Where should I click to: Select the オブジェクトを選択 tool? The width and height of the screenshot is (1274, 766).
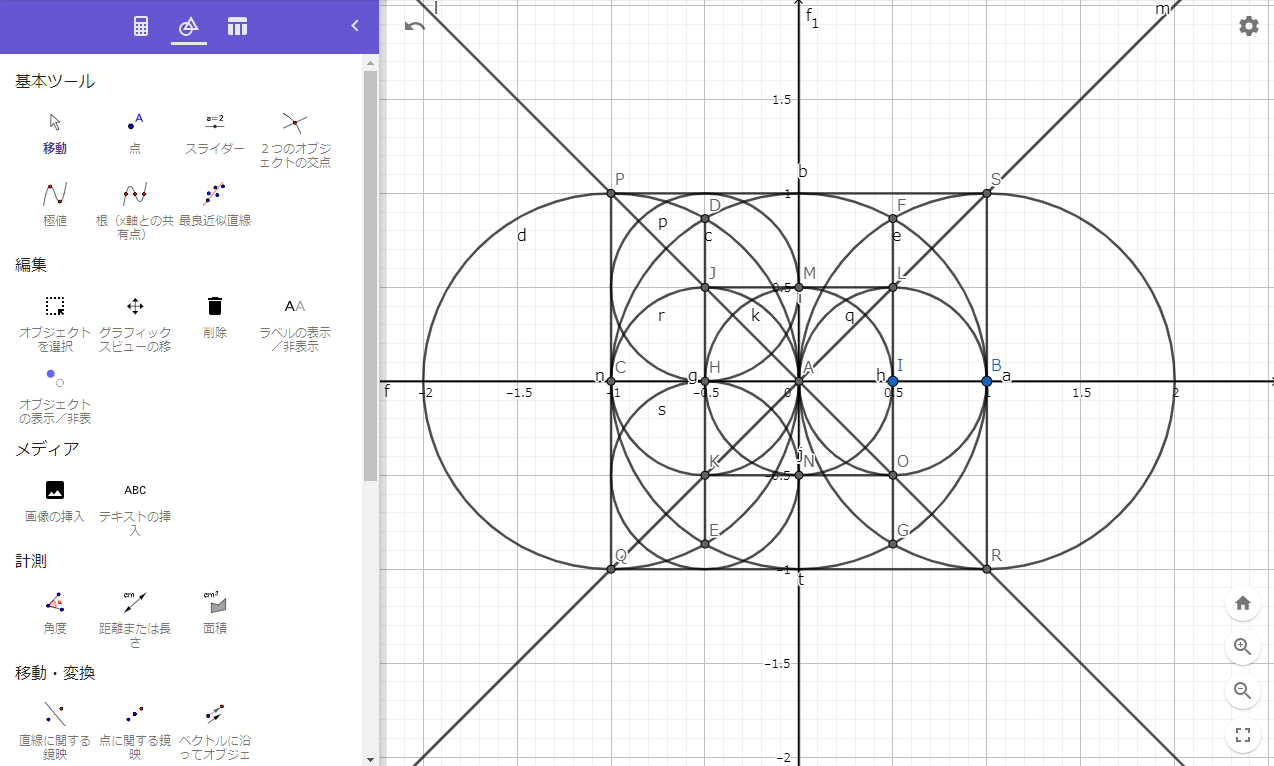[55, 324]
